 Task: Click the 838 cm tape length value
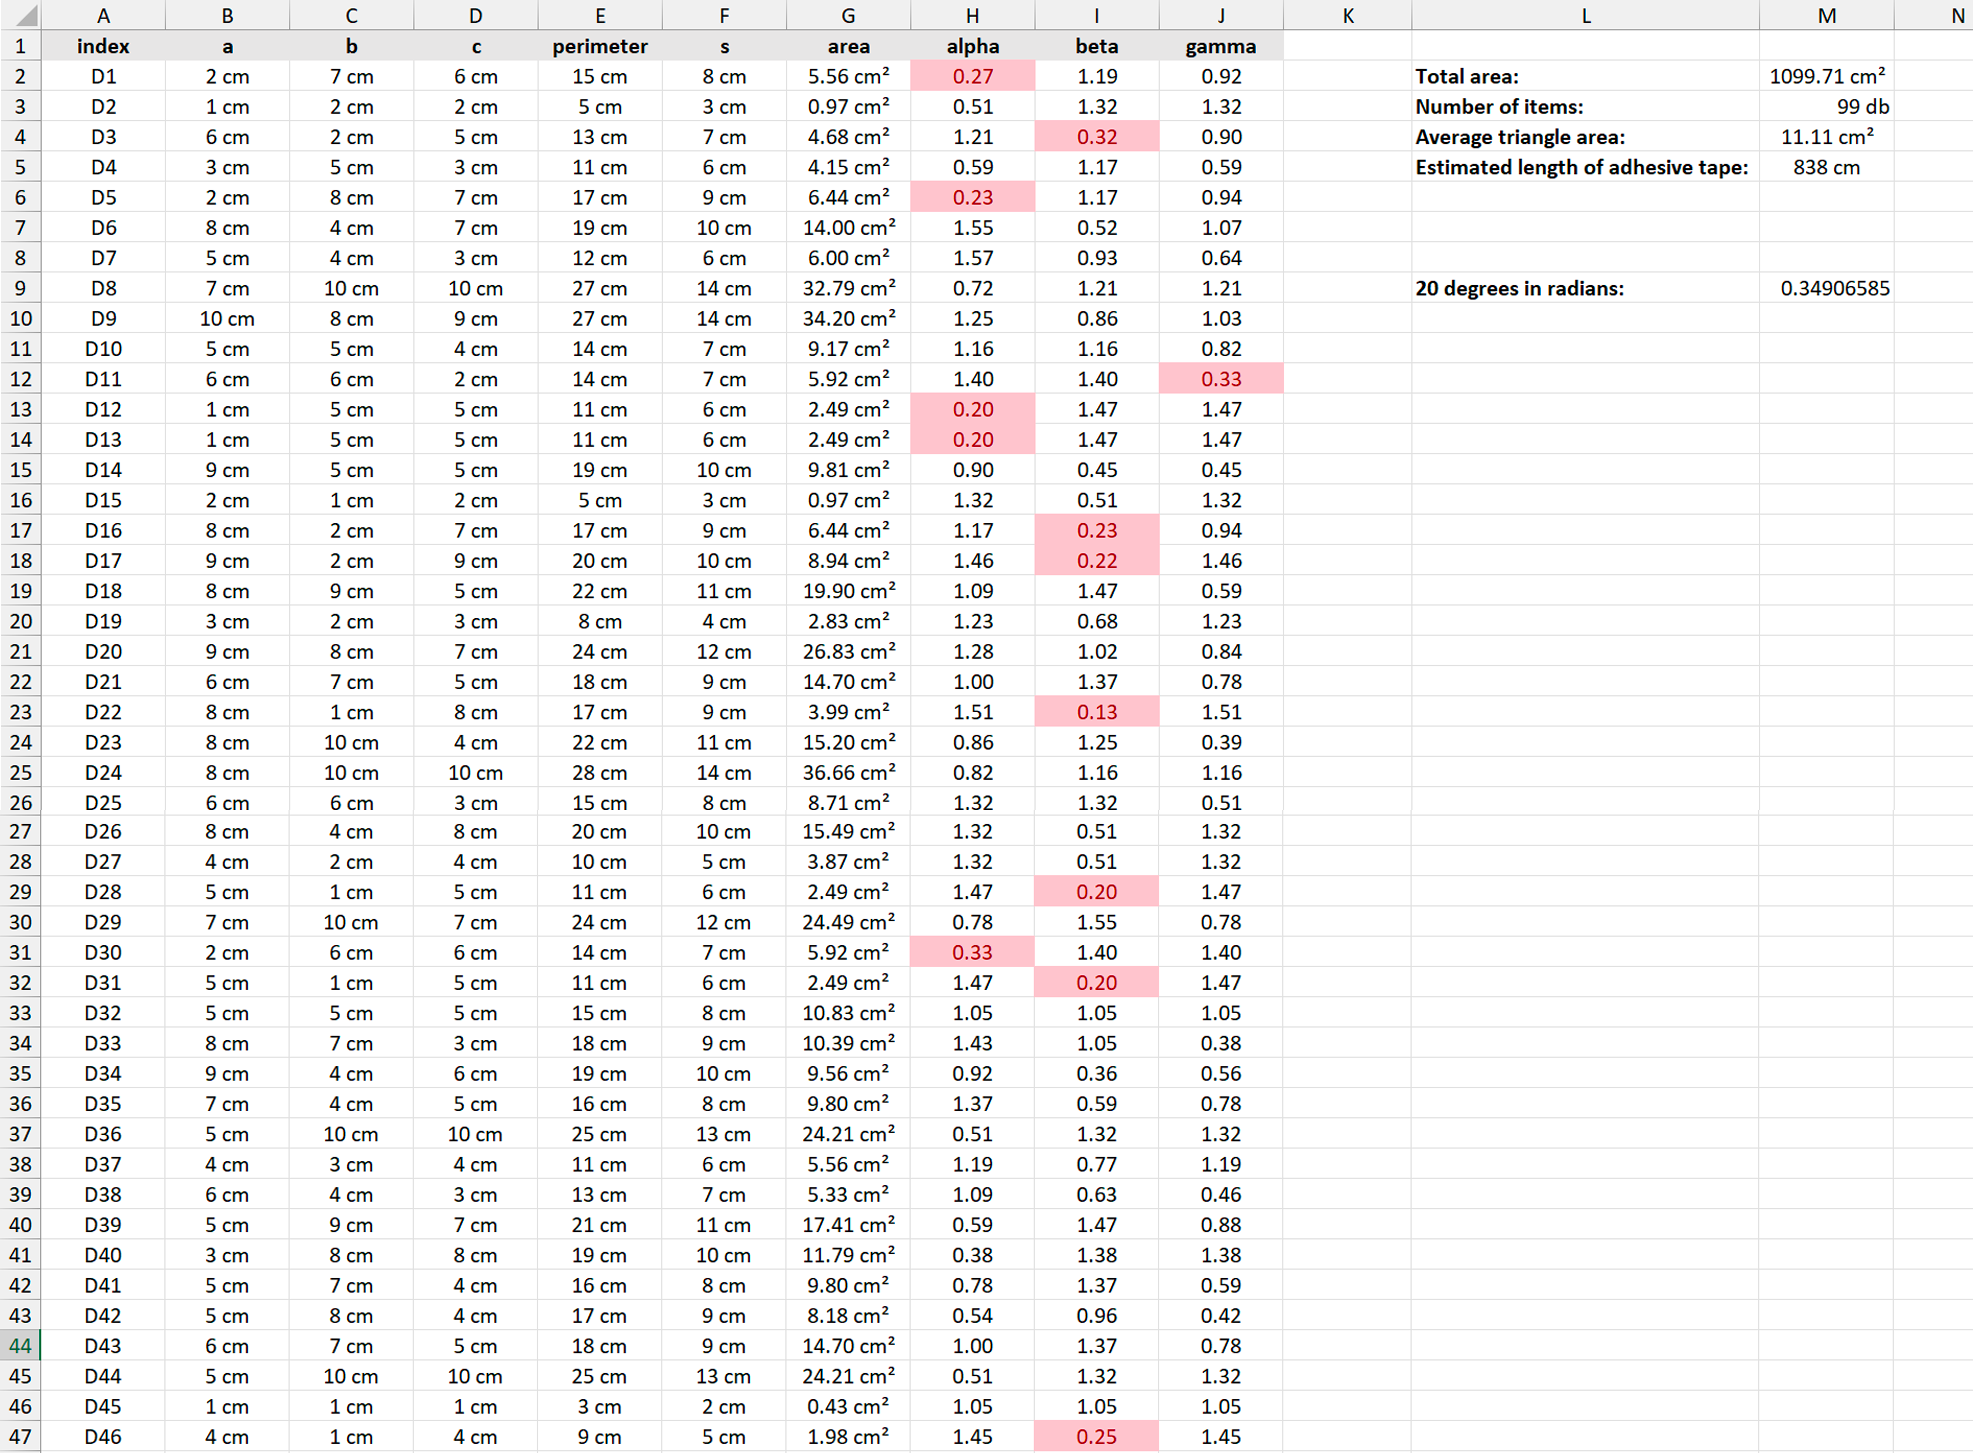tap(1826, 167)
